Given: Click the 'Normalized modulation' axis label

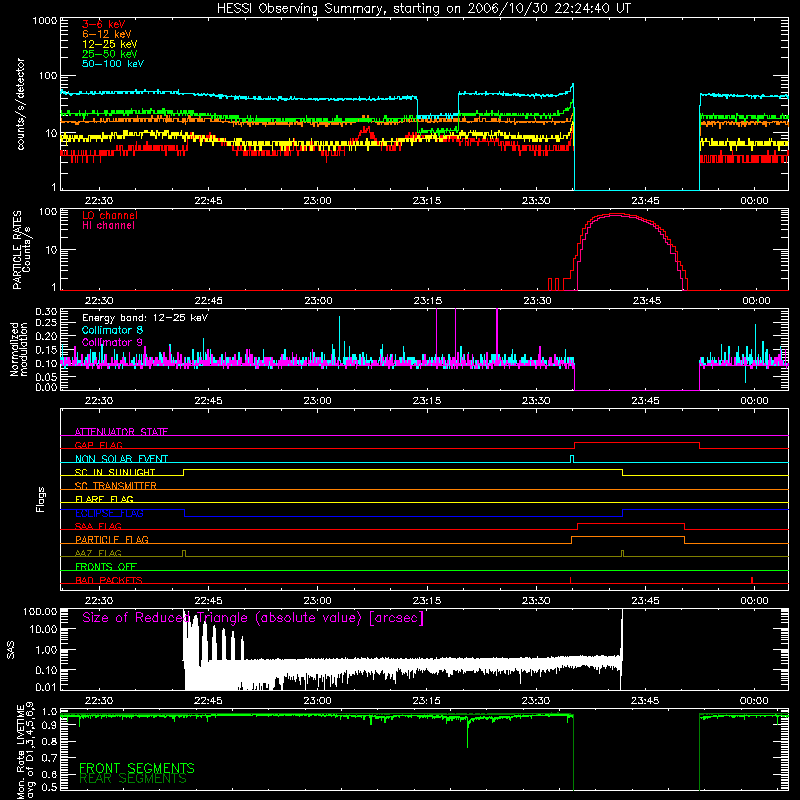Looking at the screenshot, I should (x=19, y=349).
